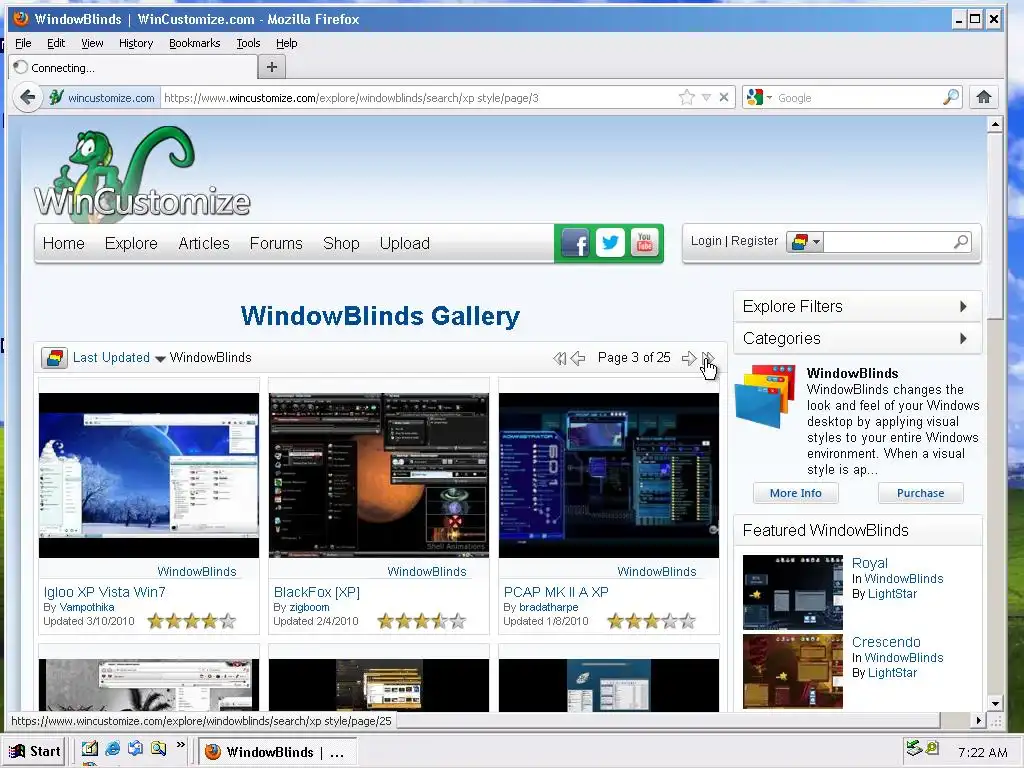The width and height of the screenshot is (1024, 768).
Task: Click in the Firefox URL address field
Action: click(418, 98)
